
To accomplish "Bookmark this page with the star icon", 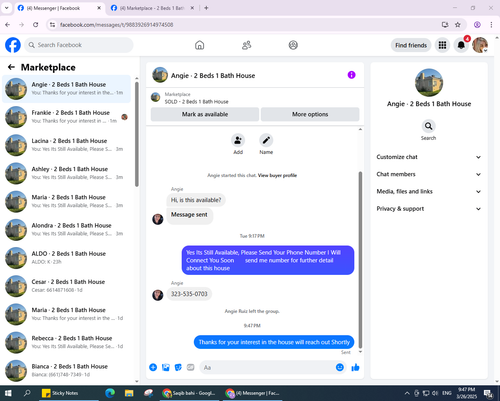I will point(458,25).
